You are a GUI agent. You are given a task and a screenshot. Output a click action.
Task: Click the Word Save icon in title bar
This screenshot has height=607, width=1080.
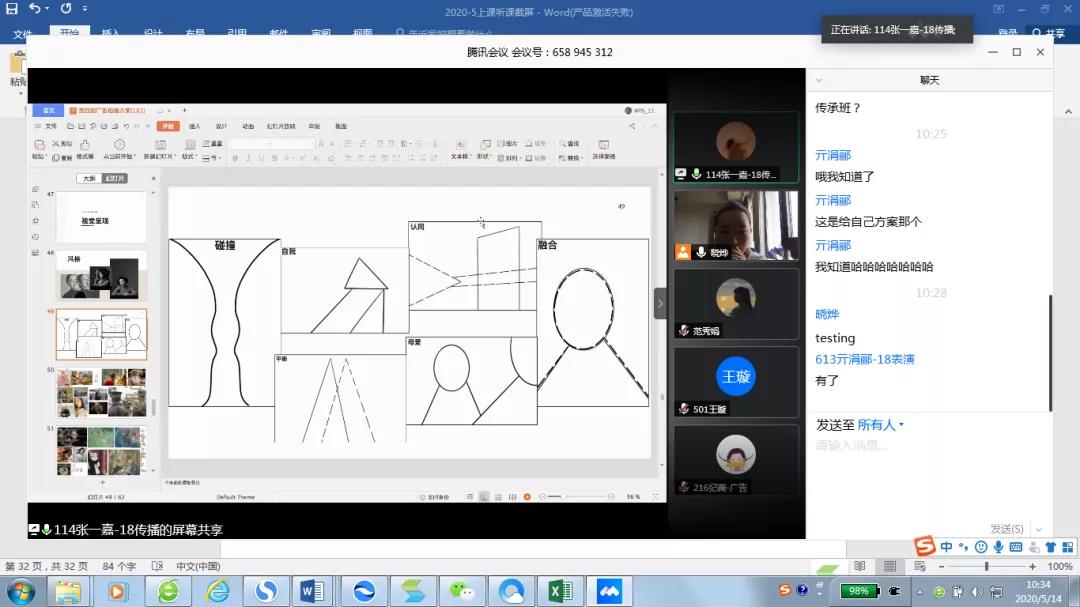(12, 9)
